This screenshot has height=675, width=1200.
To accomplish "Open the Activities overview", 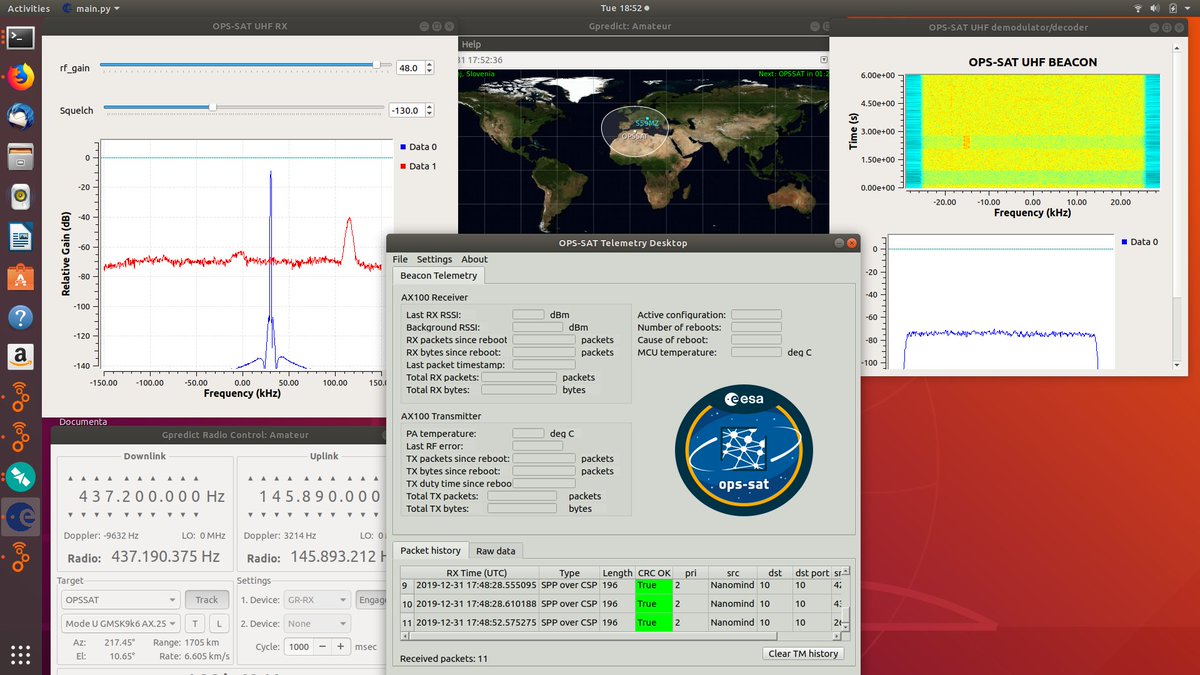I will [x=28, y=8].
